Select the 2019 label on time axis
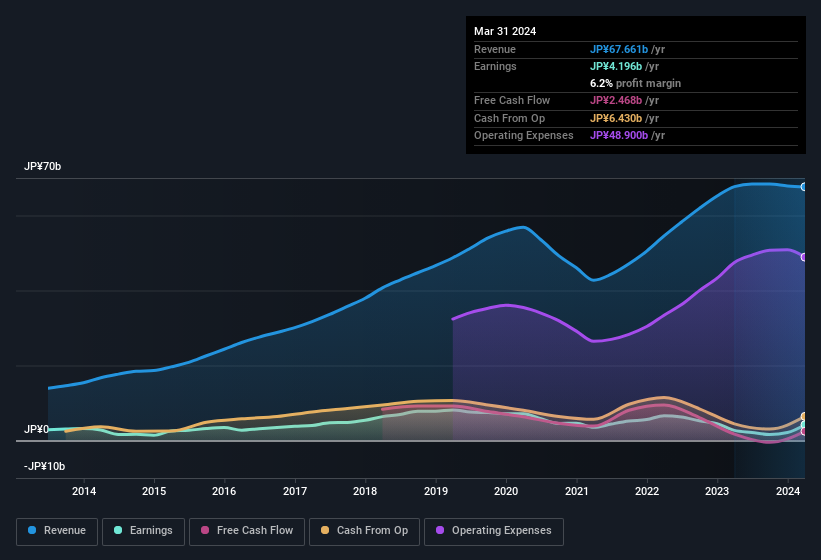 coord(436,491)
